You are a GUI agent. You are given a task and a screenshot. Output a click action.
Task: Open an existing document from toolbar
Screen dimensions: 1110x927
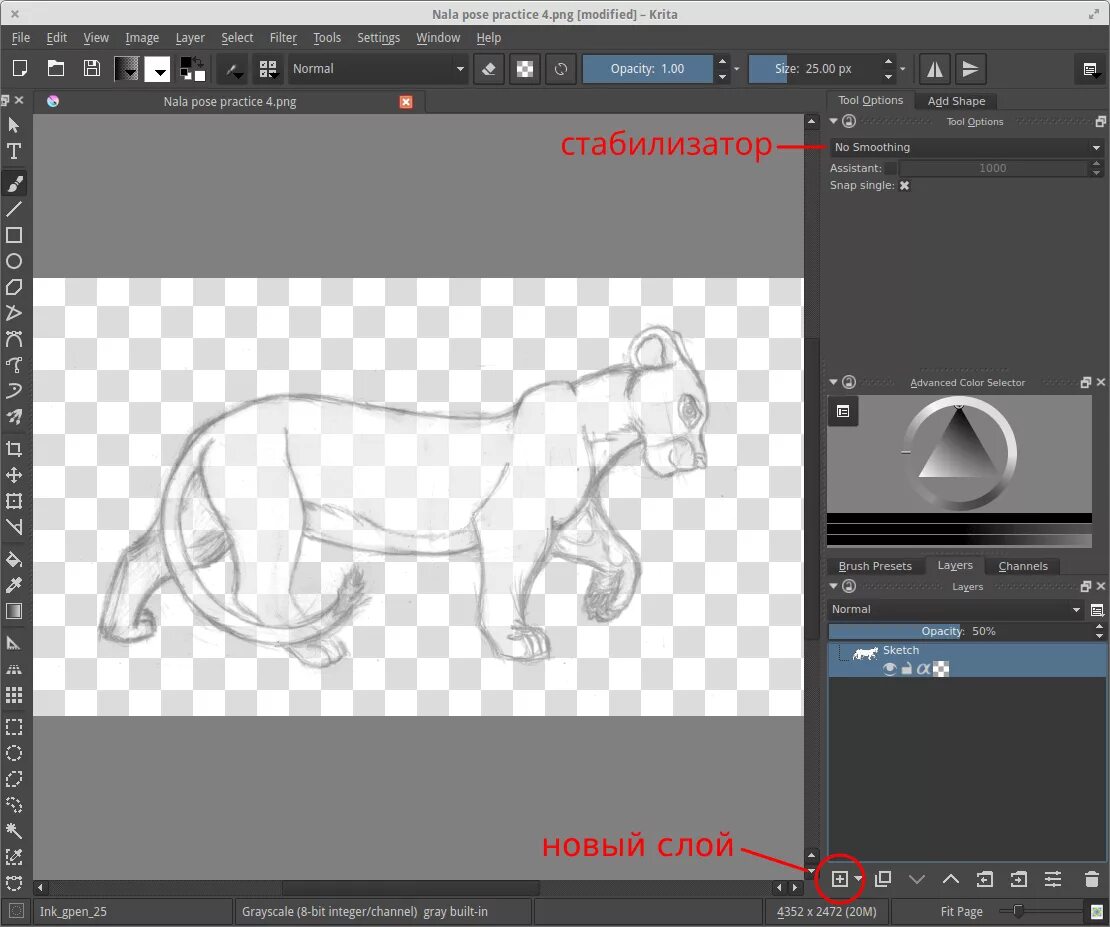point(55,68)
